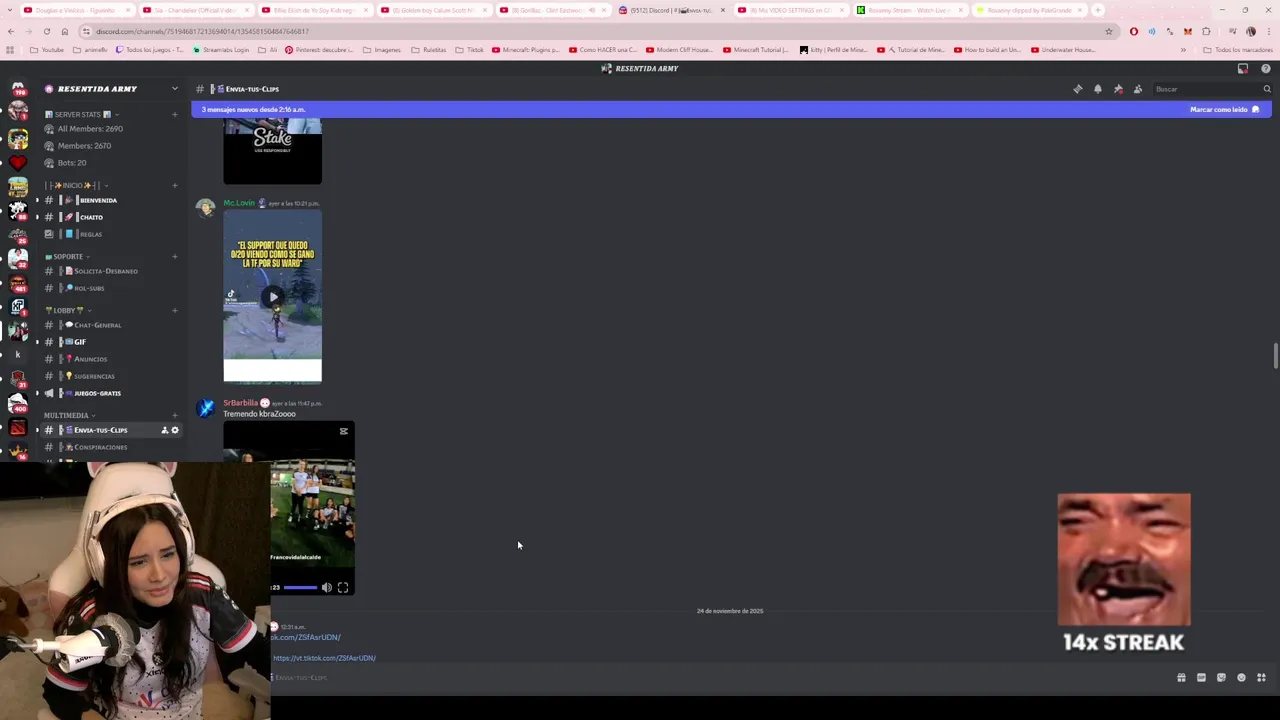Open sticker picker in message bar
This screenshot has height=720, width=1280.
[x=1221, y=677]
